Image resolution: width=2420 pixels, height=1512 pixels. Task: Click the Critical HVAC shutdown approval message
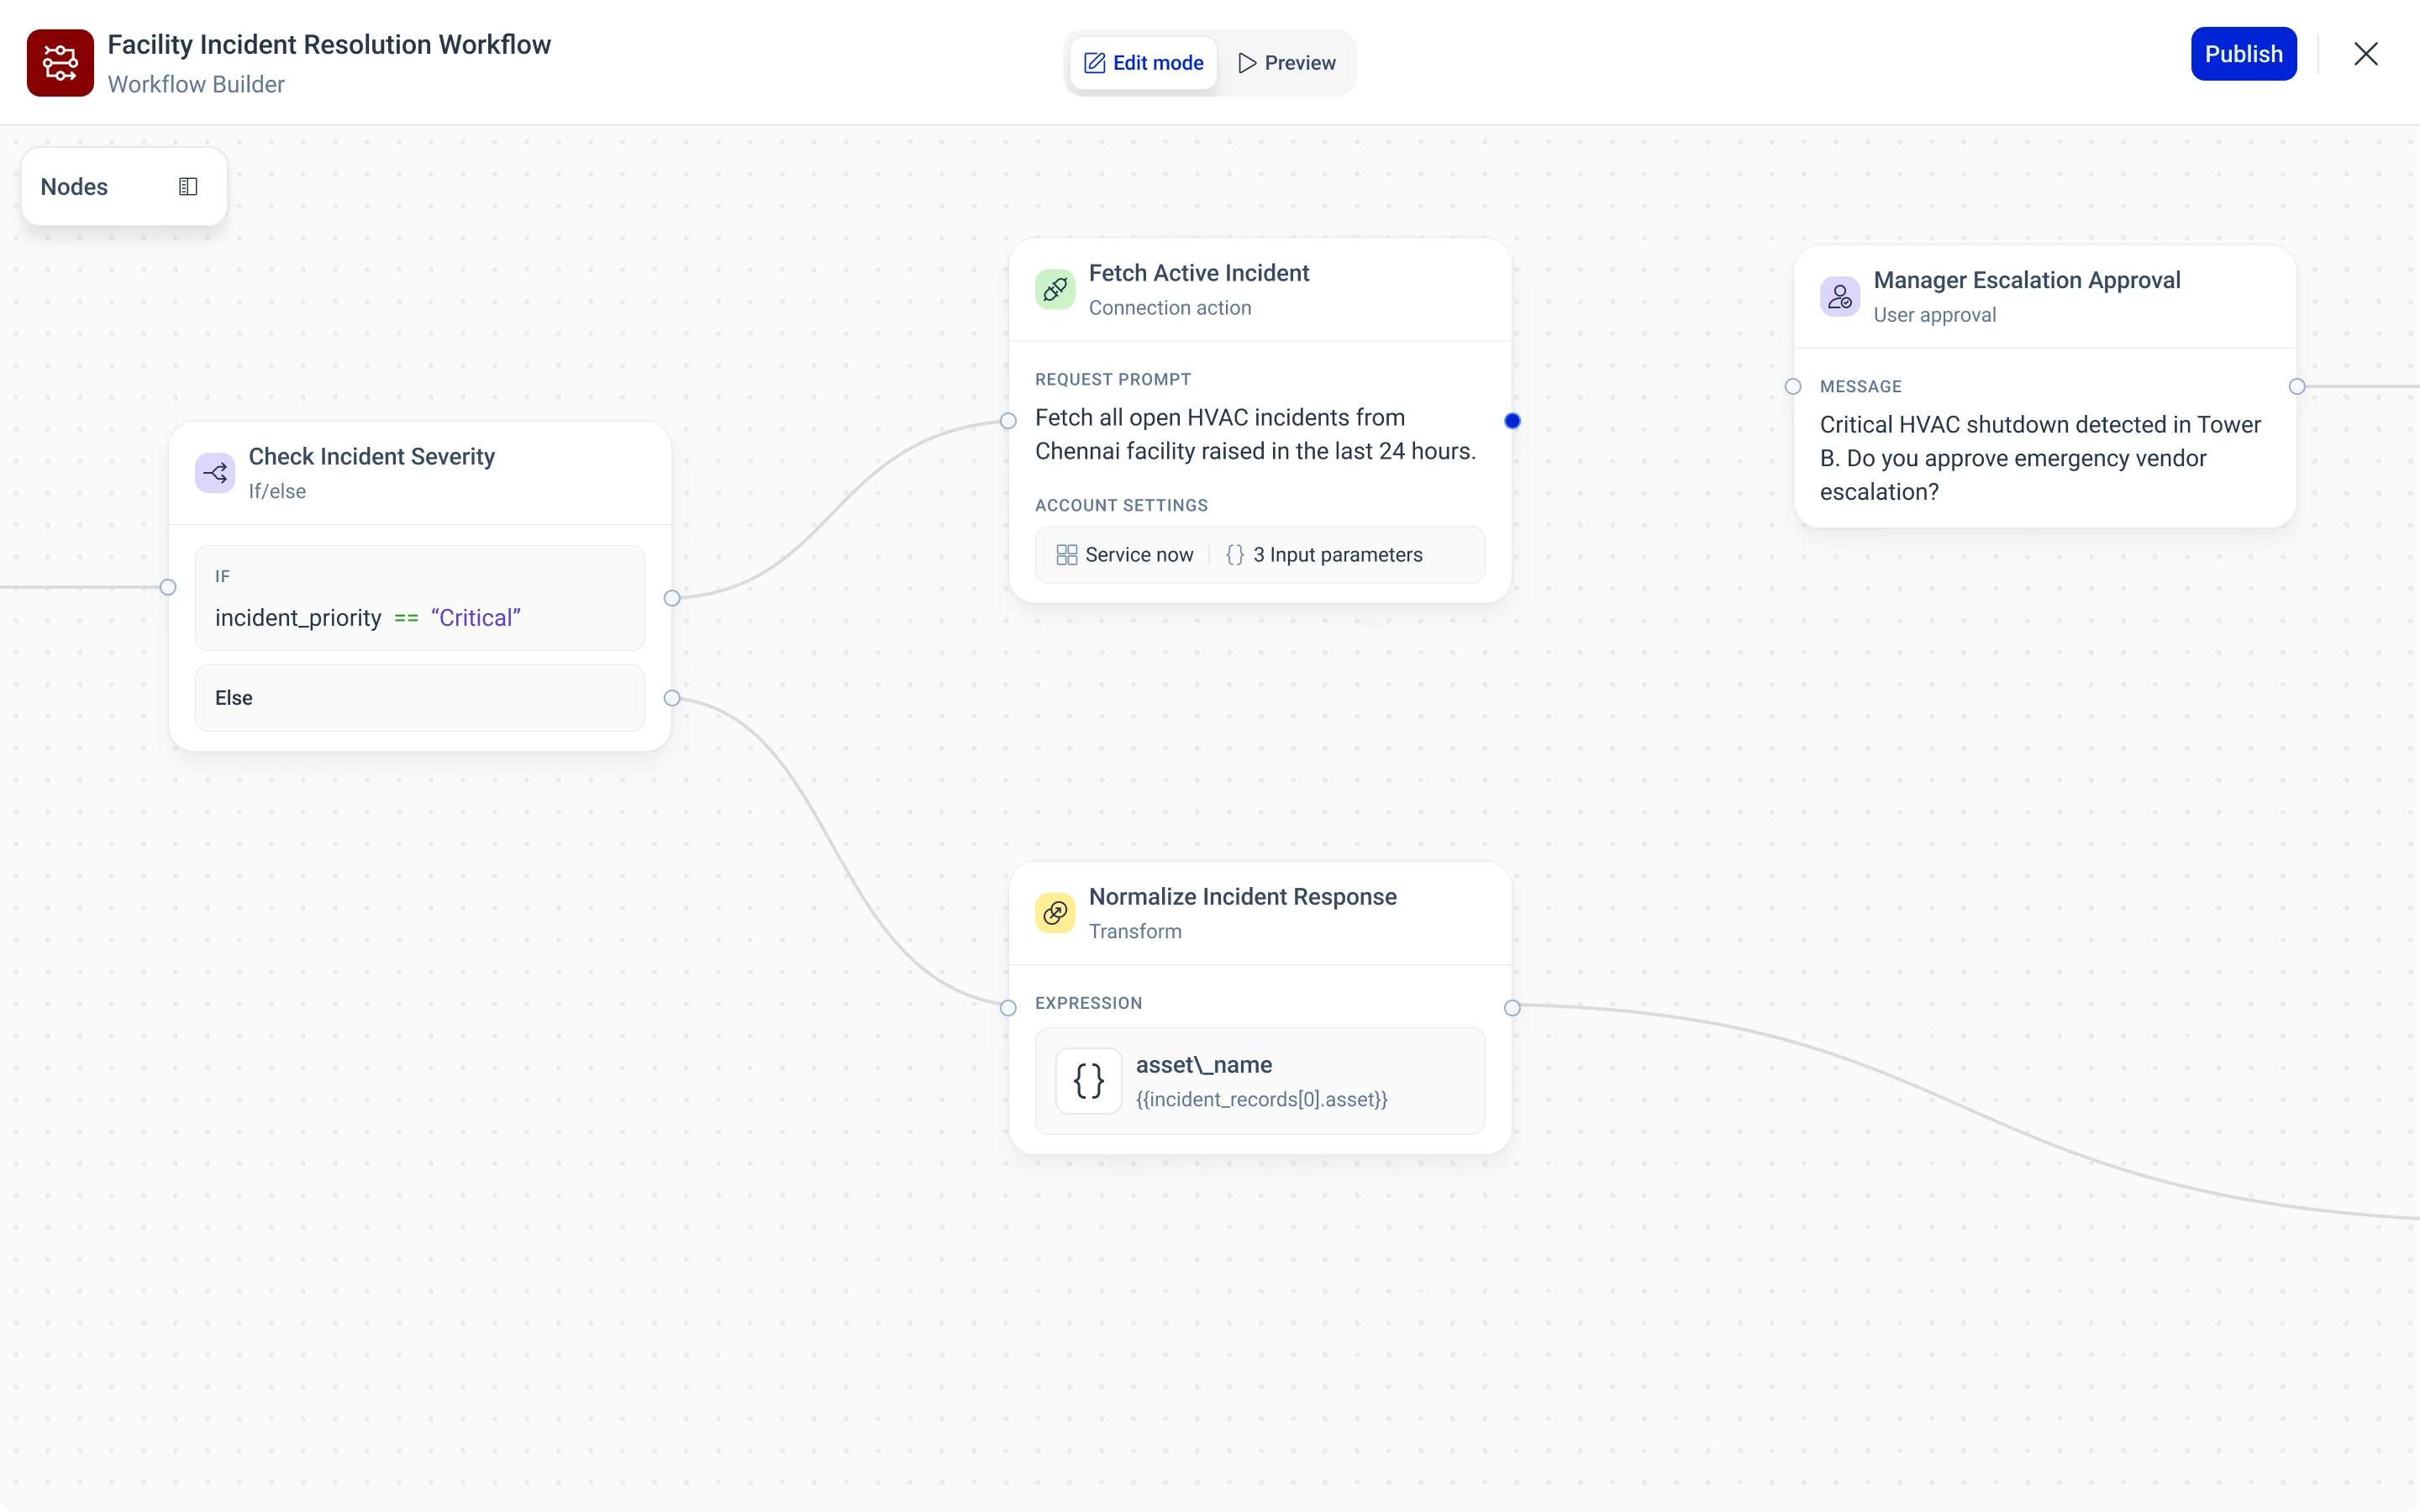pyautogui.click(x=2040, y=458)
